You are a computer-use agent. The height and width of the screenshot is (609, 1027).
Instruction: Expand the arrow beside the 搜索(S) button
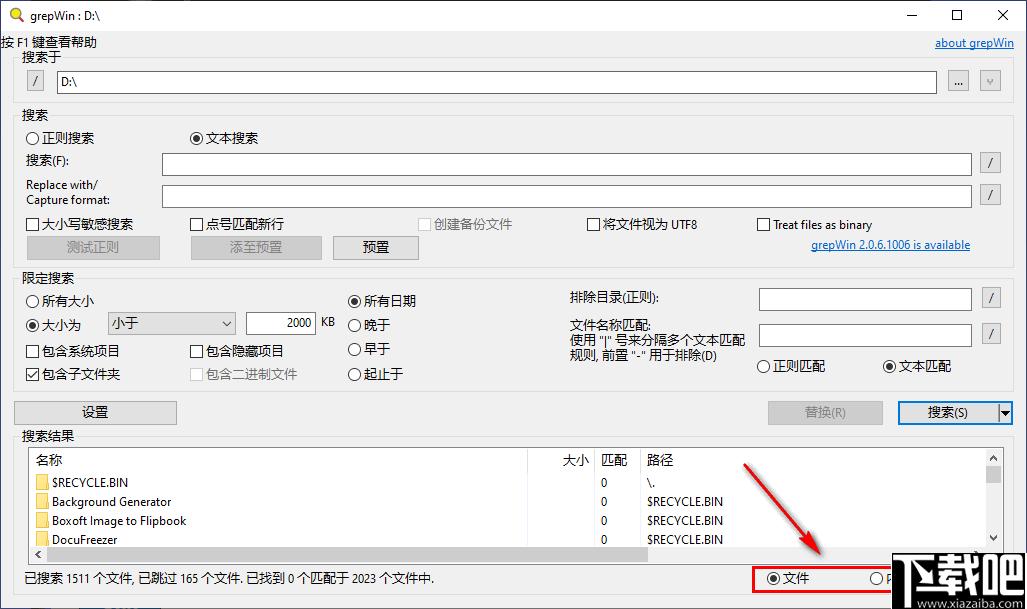(1005, 413)
